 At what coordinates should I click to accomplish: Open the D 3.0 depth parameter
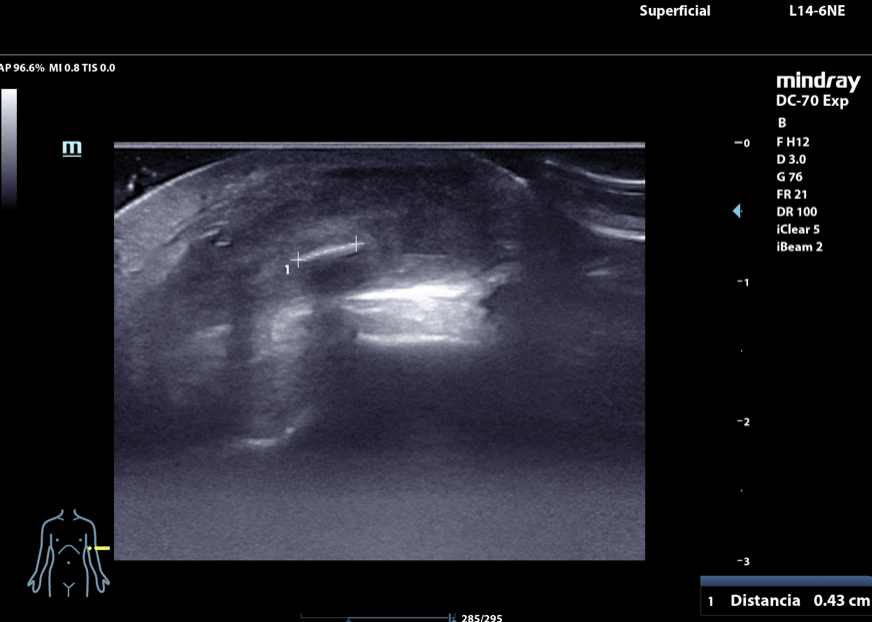pyautogui.click(x=791, y=159)
